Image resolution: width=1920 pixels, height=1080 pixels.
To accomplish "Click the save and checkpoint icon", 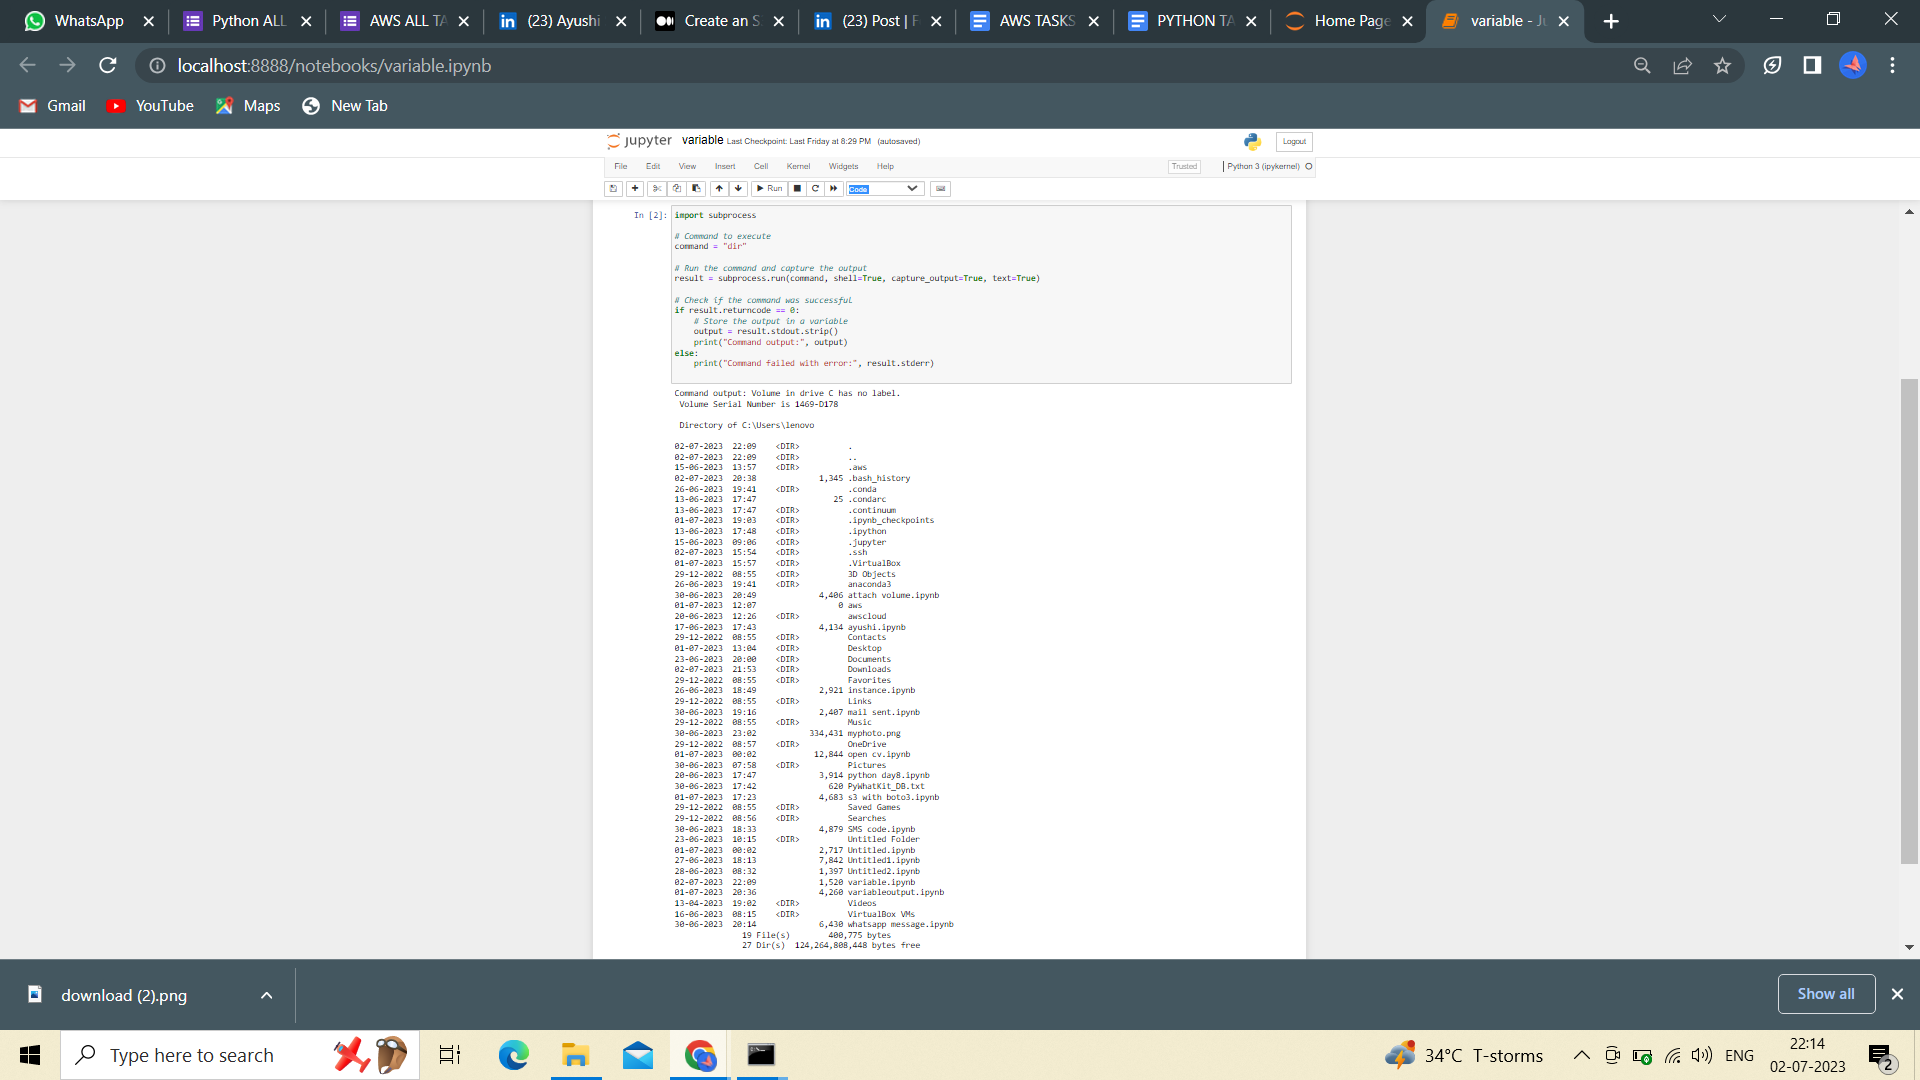I will point(613,188).
